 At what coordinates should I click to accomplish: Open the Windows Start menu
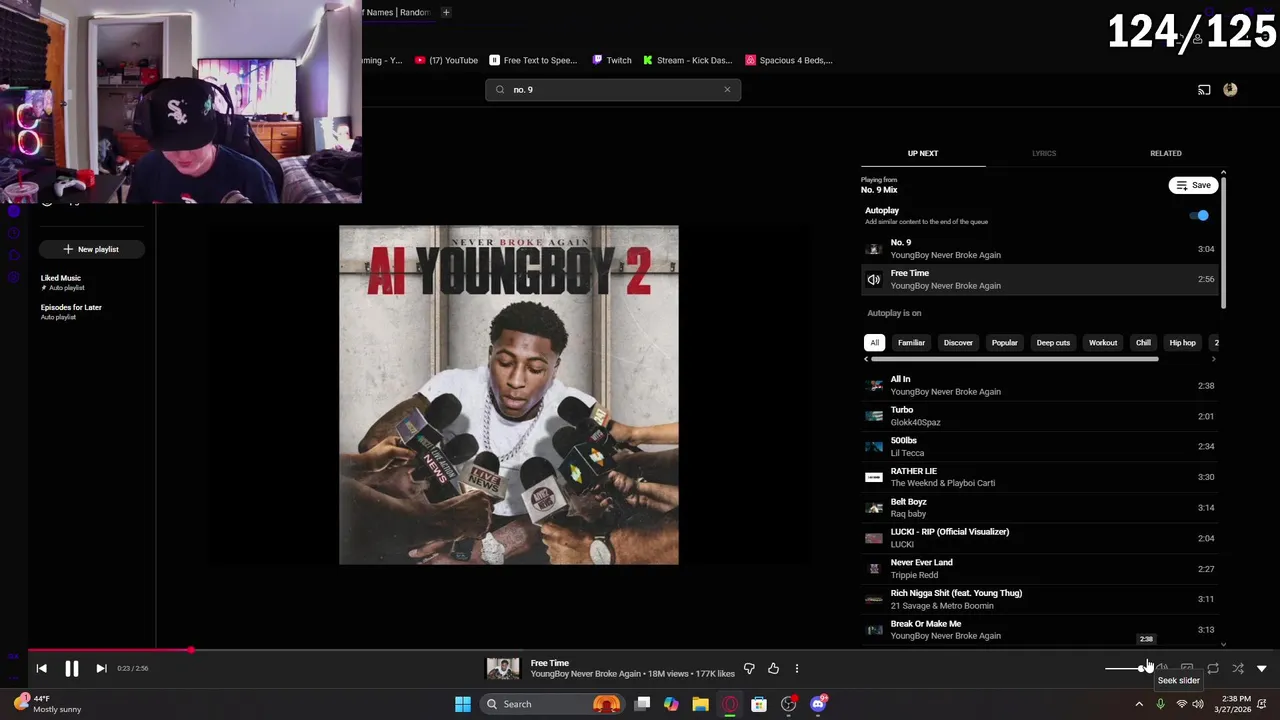click(x=463, y=704)
